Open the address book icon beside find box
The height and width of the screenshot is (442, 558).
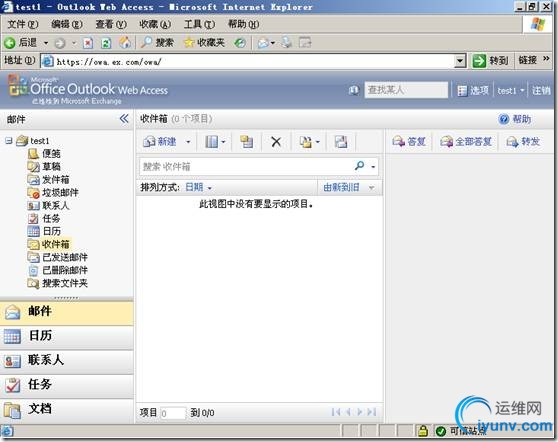pos(353,90)
